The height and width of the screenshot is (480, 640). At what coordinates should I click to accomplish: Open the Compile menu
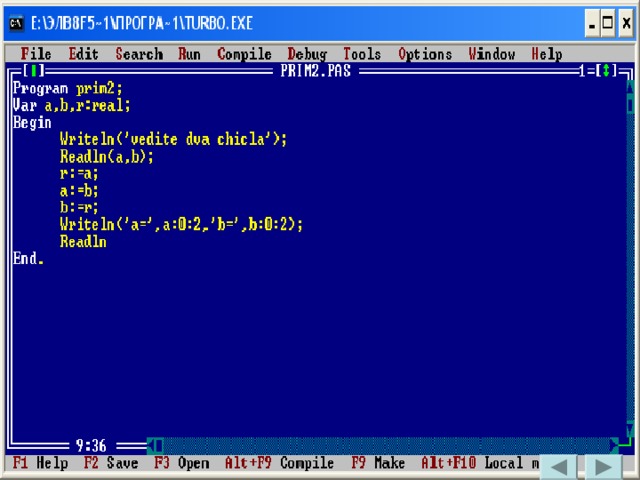(244, 54)
